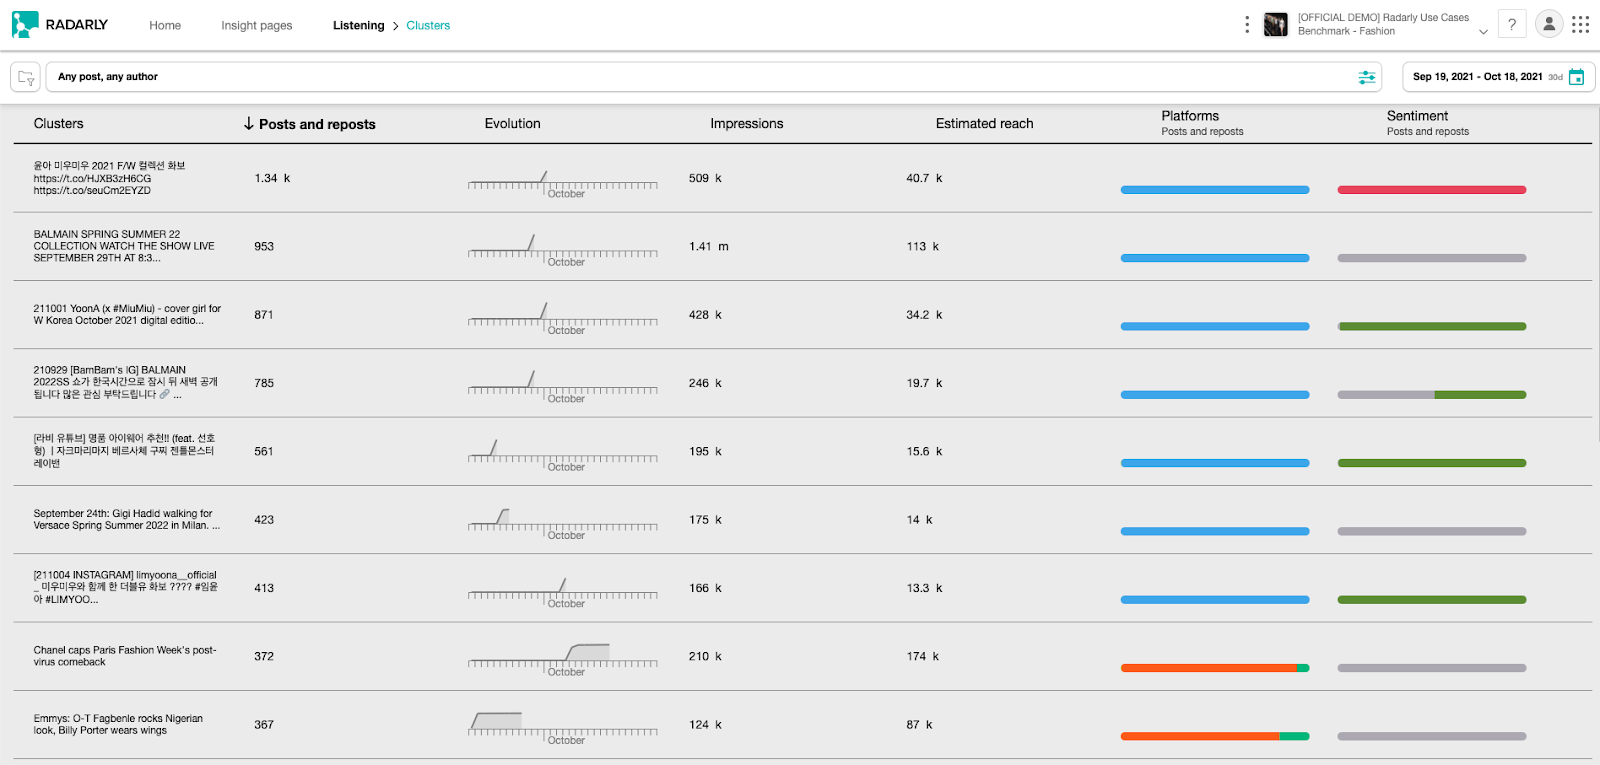This screenshot has width=1600, height=765.
Task: Click the Clusters column header
Action: 59,124
